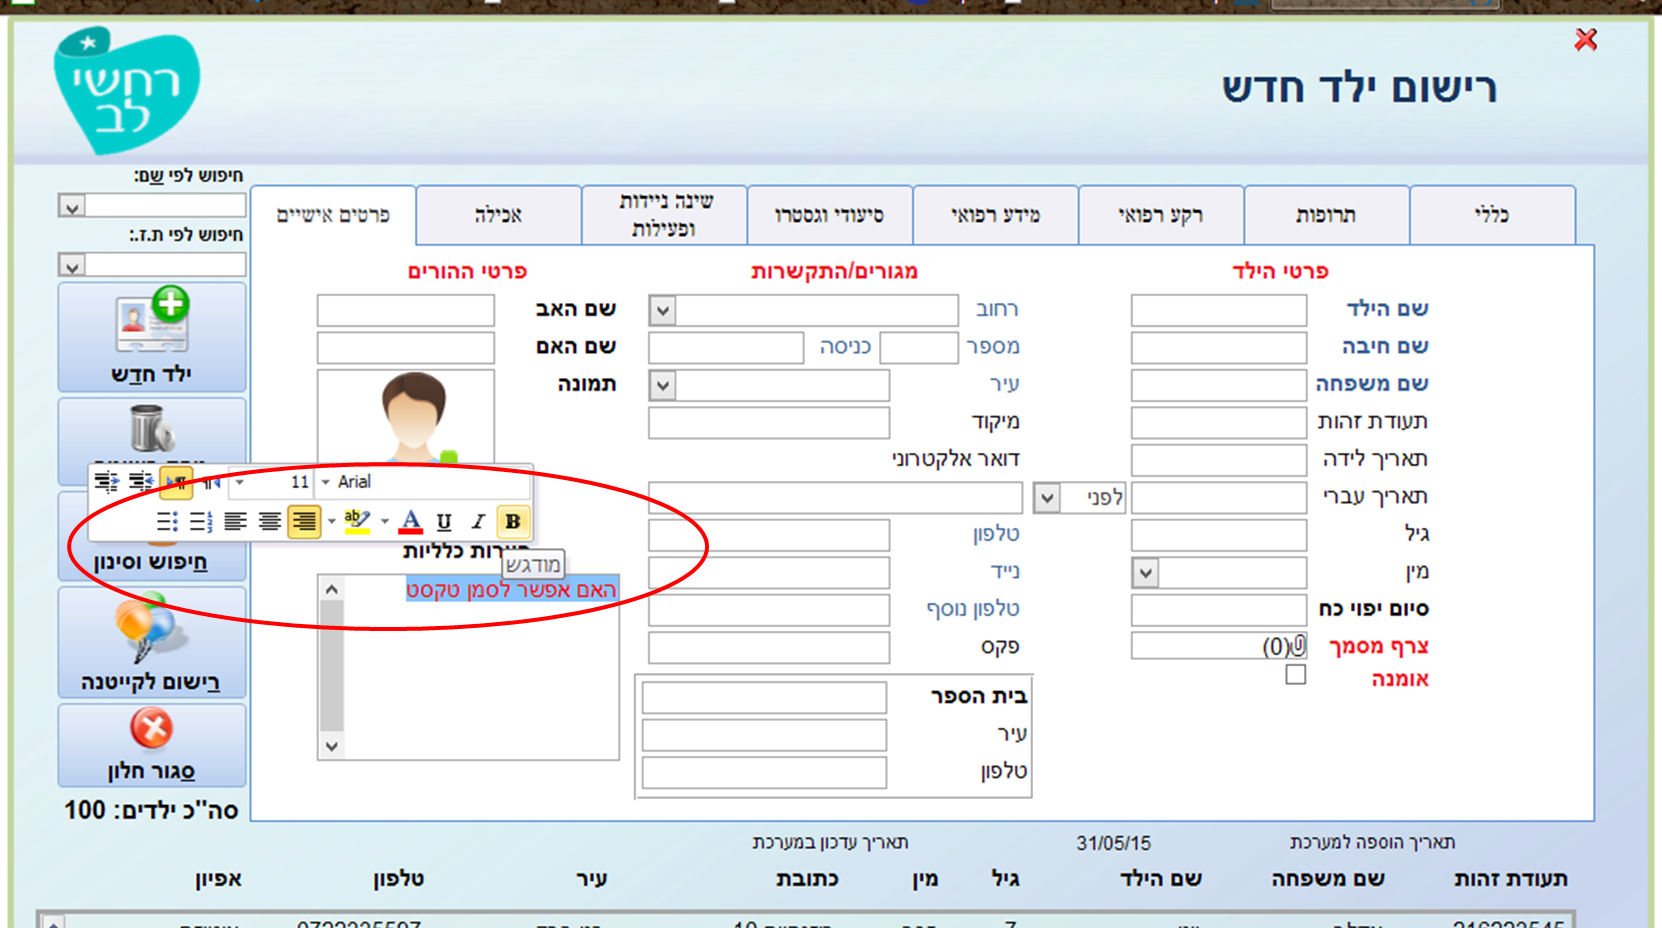Image resolution: width=1662 pixels, height=928 pixels.
Task: Focus the שם הילד input field
Action: 1219,310
